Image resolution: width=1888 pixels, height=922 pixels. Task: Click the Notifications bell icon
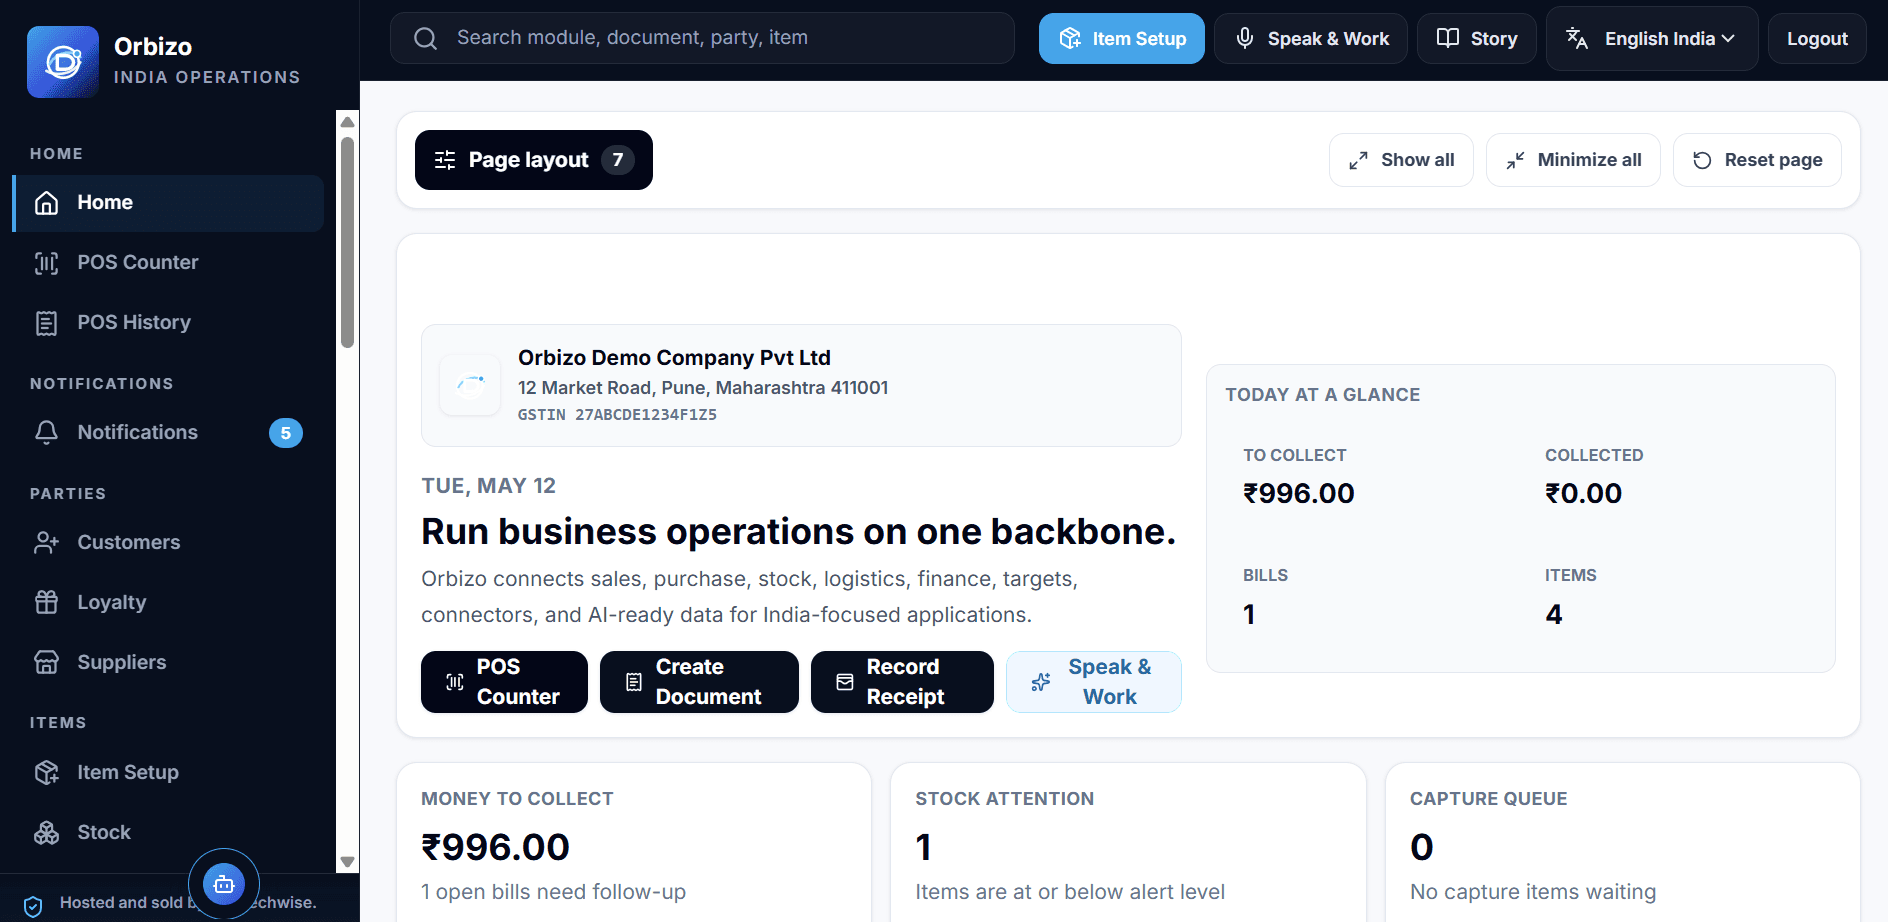47,432
